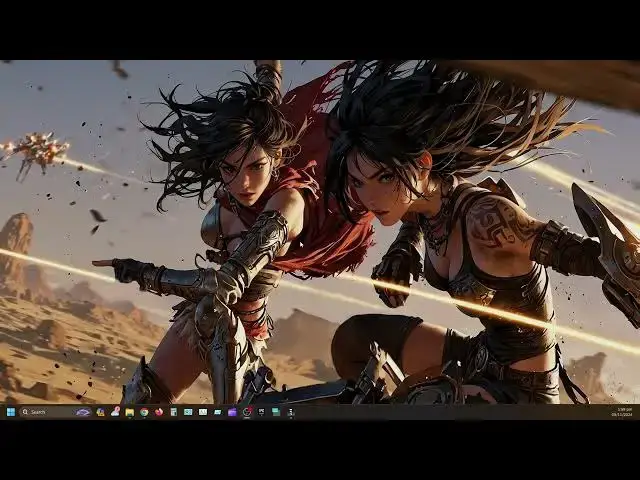Launch Google Chrome from the taskbar
640x480 pixels.
(144, 412)
